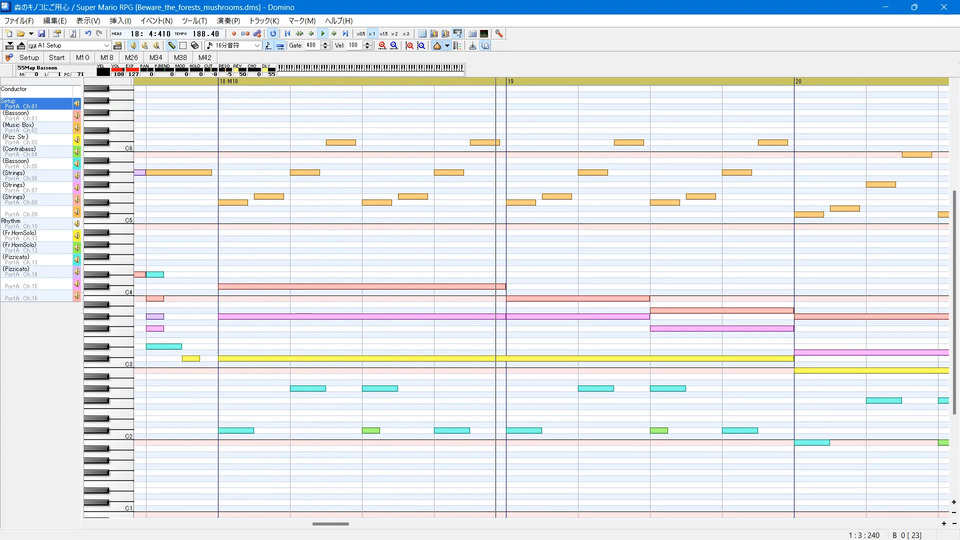
Task: Jump to song end
Action: point(345,34)
